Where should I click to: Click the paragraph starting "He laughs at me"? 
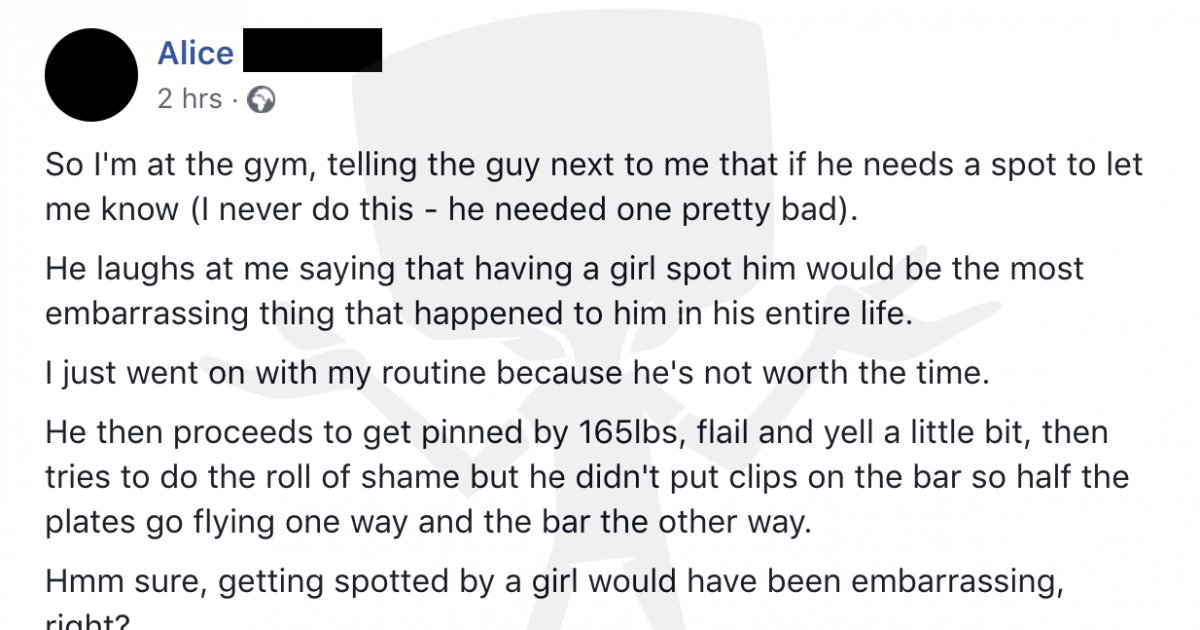coord(565,292)
